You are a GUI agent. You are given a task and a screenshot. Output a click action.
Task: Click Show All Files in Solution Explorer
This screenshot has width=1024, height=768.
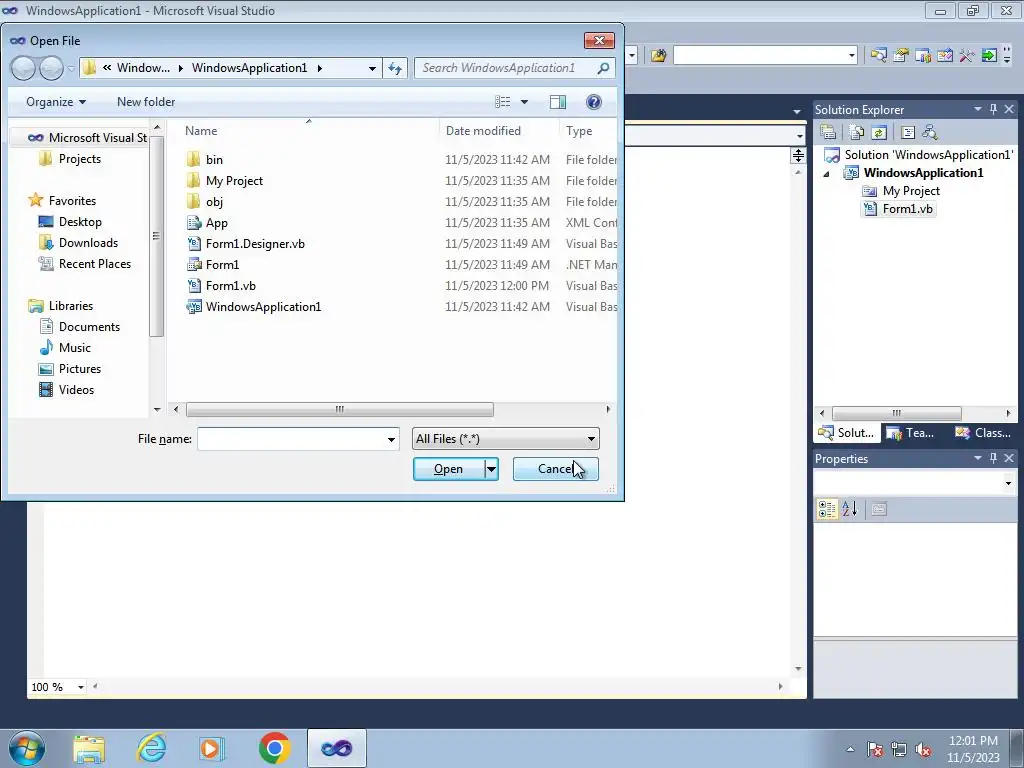[857, 133]
